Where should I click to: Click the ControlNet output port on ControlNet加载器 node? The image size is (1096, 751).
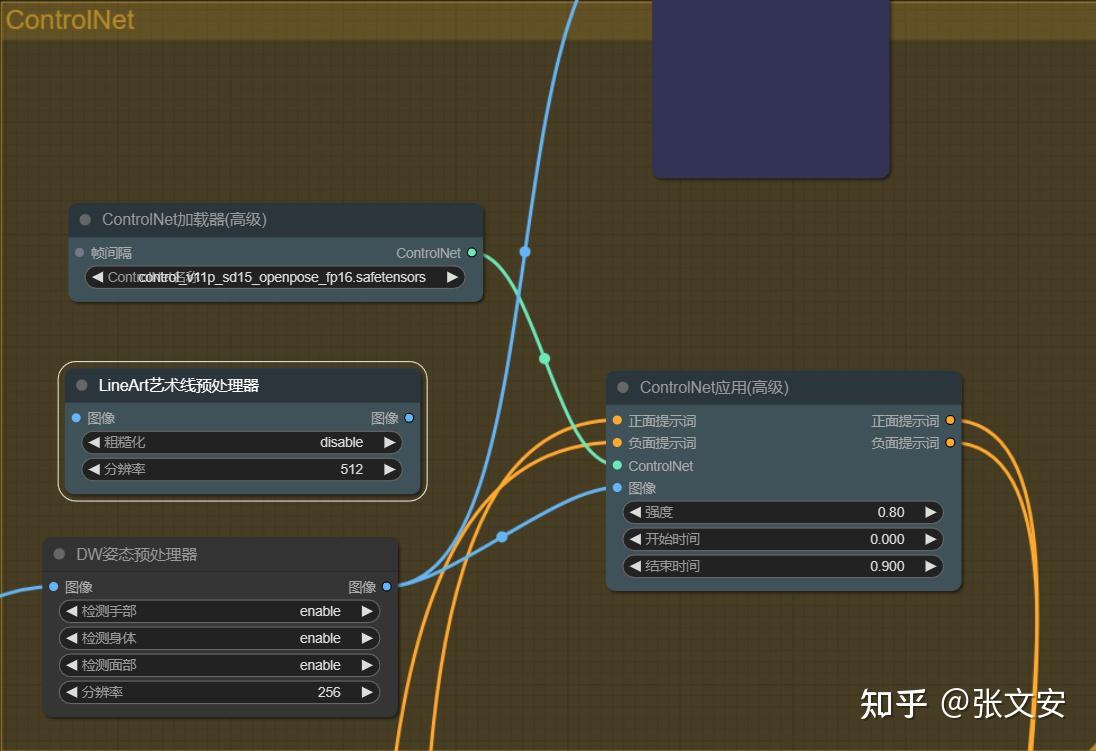pyautogui.click(x=471, y=252)
